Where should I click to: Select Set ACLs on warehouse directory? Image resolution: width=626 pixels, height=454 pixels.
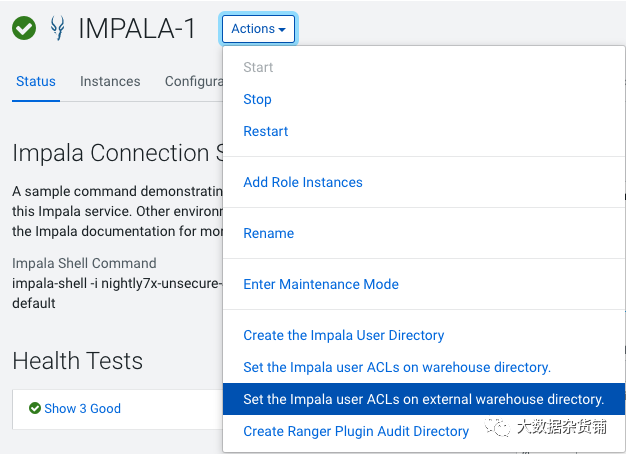(x=396, y=367)
